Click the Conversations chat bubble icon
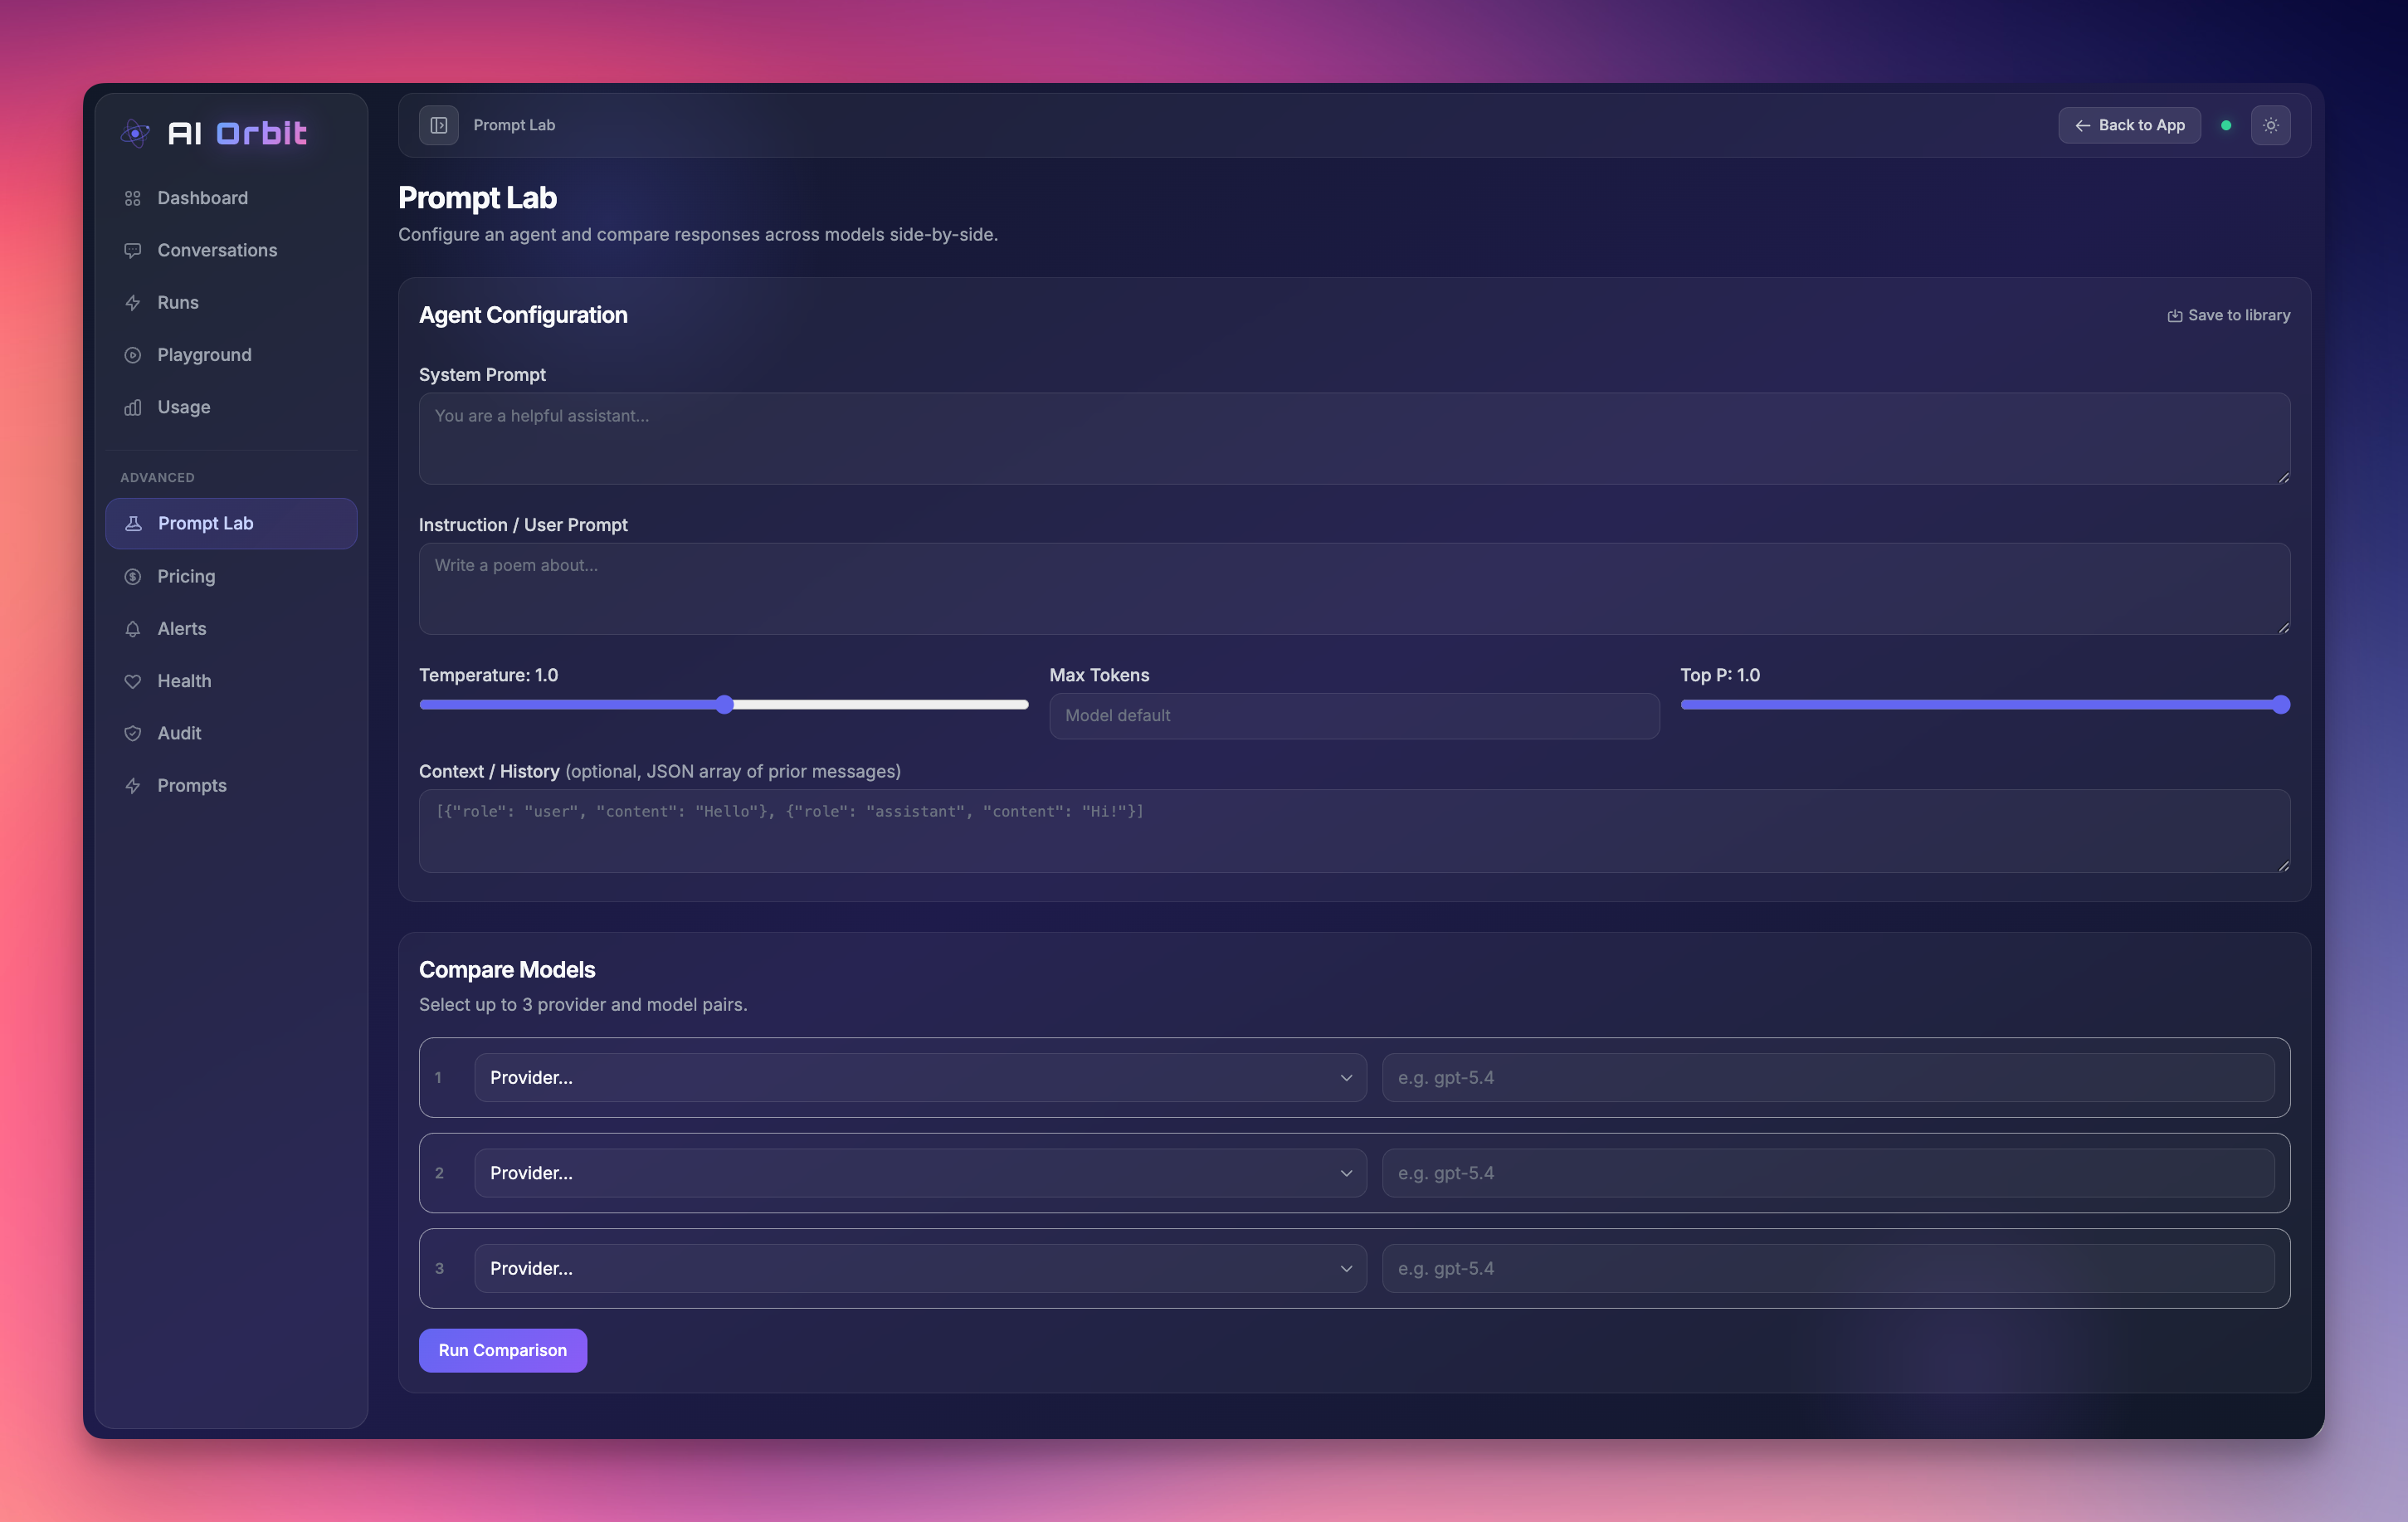2408x1522 pixels. [x=132, y=250]
